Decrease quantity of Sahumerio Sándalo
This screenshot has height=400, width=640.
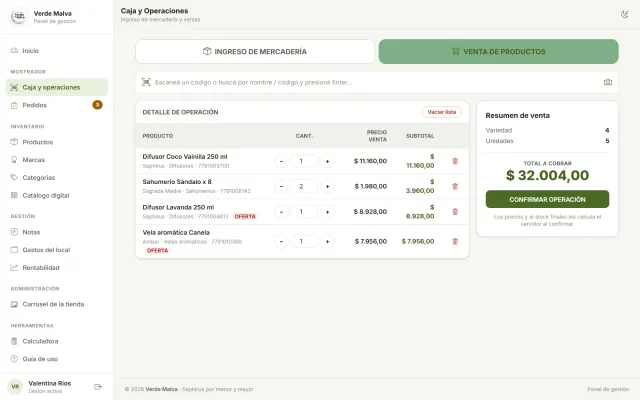(x=281, y=186)
